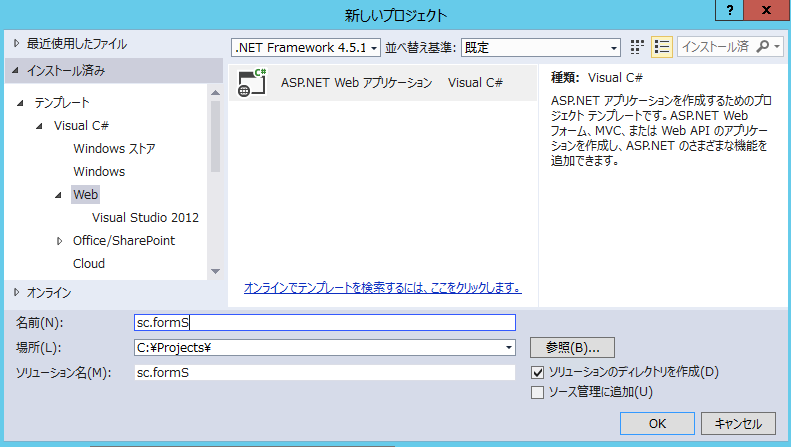Expand the Office/SharePoint node arrow

point(59,241)
